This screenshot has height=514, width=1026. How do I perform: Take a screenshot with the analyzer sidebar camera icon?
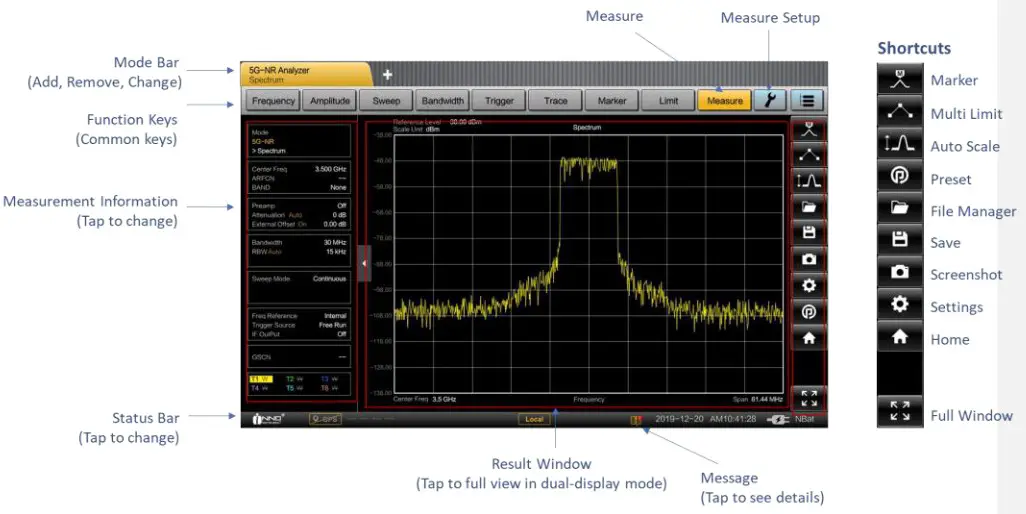click(809, 260)
